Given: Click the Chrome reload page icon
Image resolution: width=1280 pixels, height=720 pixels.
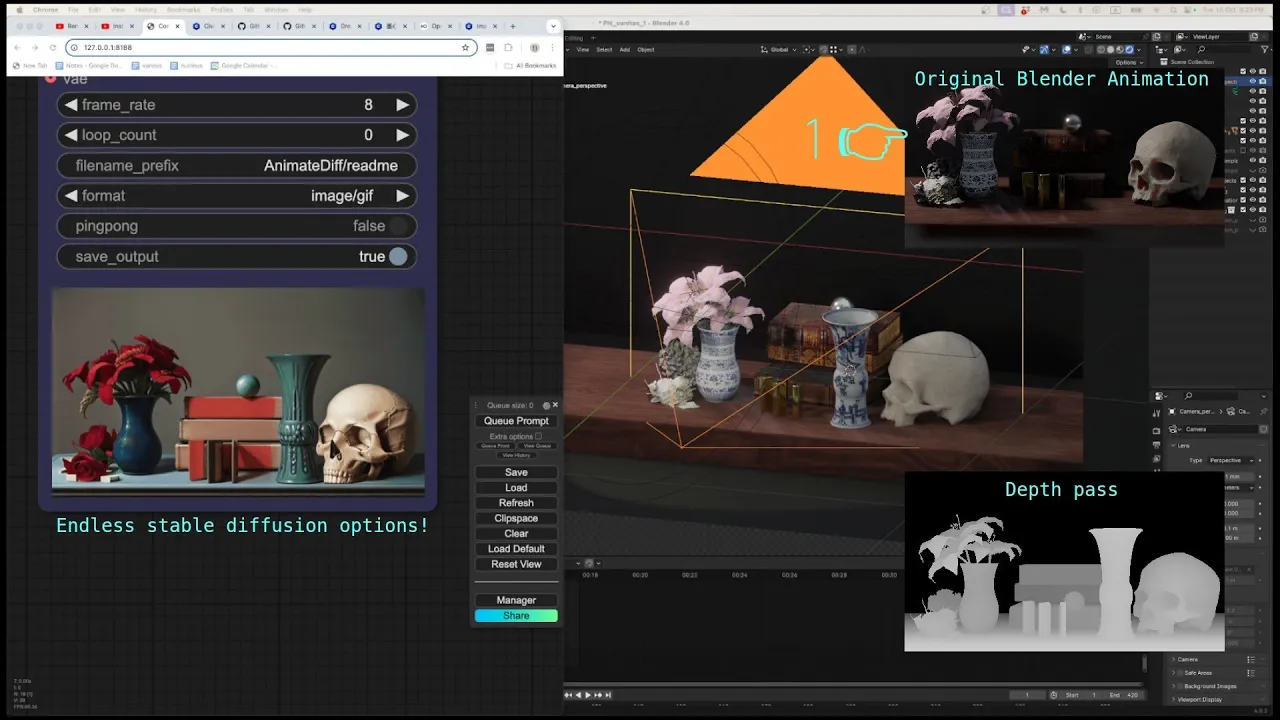Looking at the screenshot, I should [x=53, y=47].
